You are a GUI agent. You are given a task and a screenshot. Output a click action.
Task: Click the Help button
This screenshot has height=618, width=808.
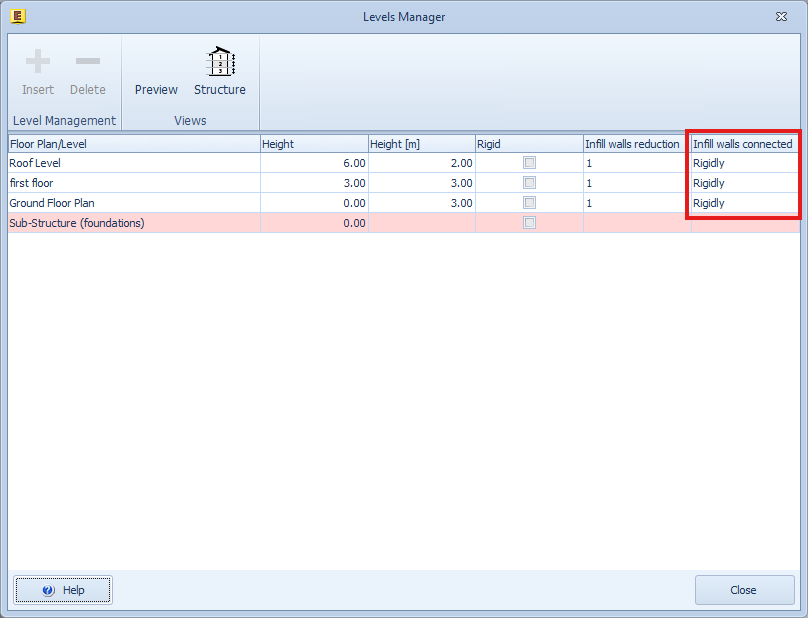tap(63, 590)
